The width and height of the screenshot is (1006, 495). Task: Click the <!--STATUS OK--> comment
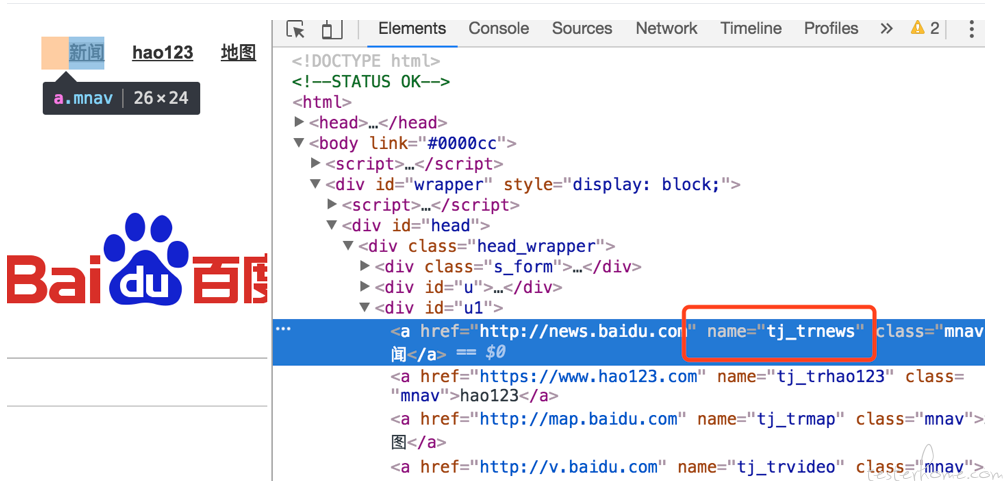click(371, 82)
